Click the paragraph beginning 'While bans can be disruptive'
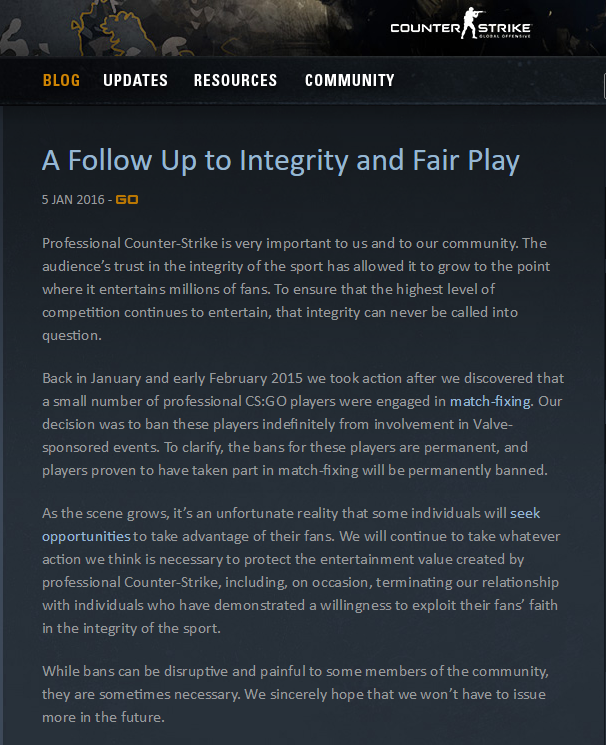Screen dimensions: 606x745 tap(295, 694)
